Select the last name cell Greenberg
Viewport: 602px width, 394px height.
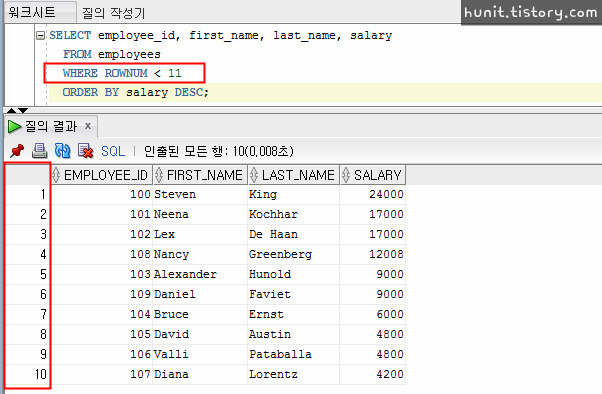tap(294, 254)
